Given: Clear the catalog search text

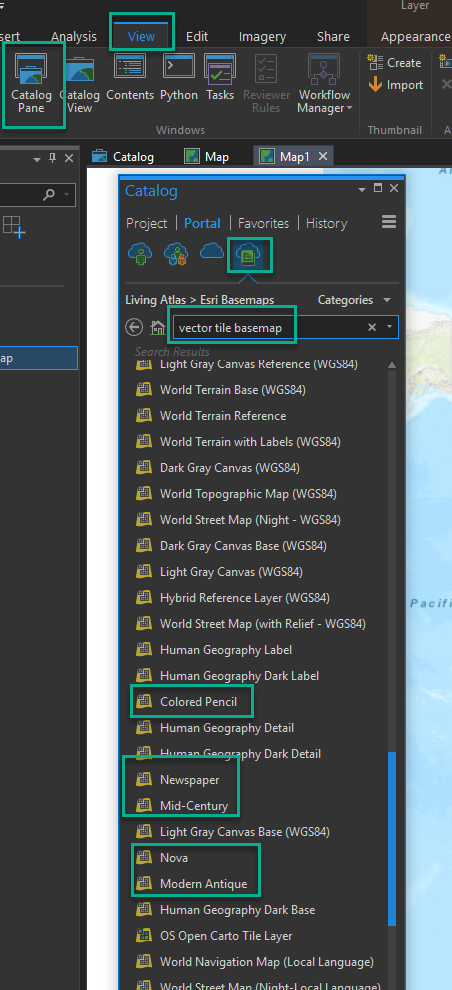Looking at the screenshot, I should 372,327.
